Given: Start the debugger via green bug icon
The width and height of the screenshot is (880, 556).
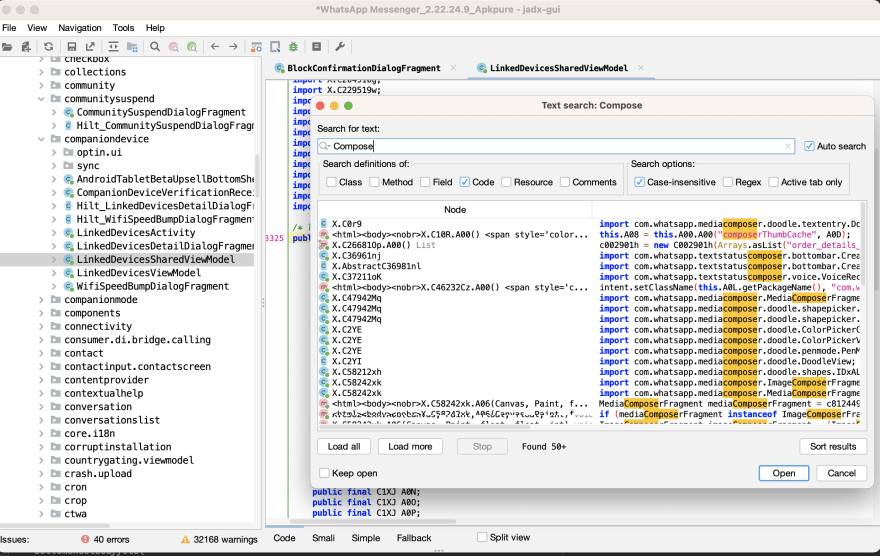Looking at the screenshot, I should click(294, 47).
